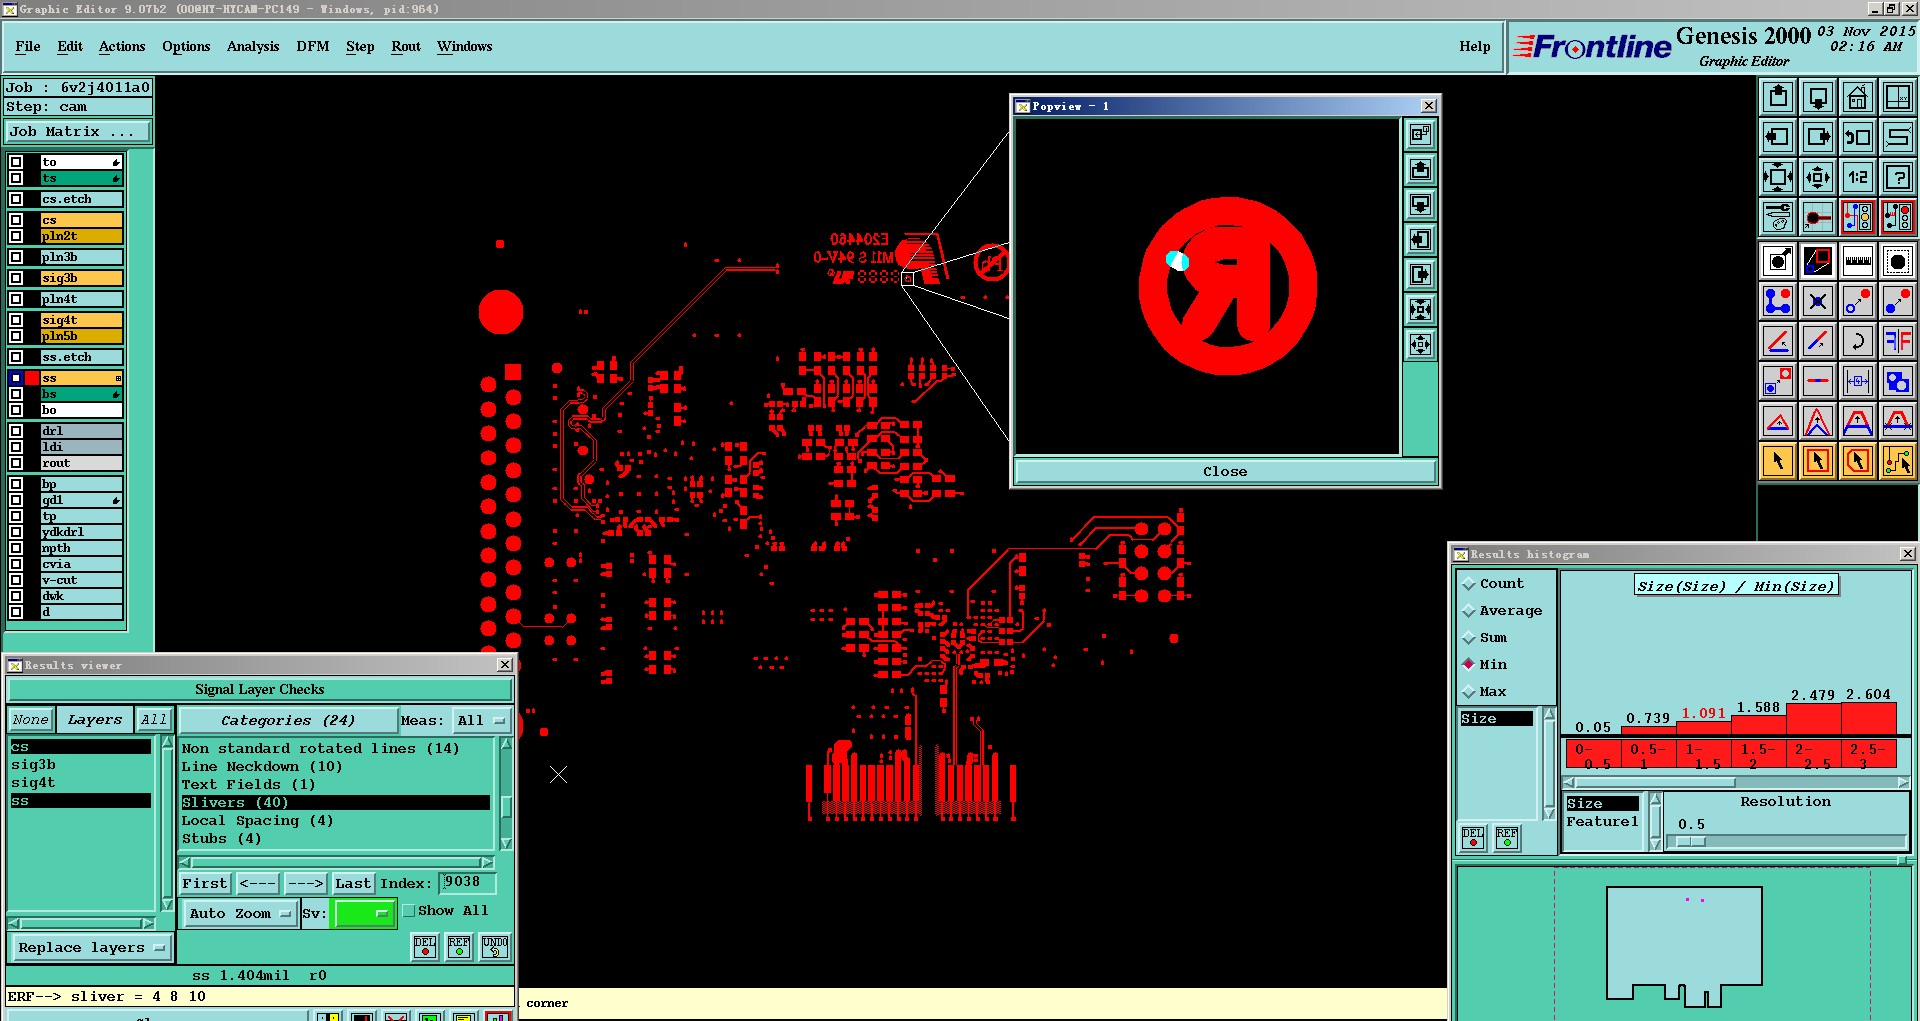The image size is (1920, 1021).
Task: Click the question mark help icon
Action: tap(1898, 177)
